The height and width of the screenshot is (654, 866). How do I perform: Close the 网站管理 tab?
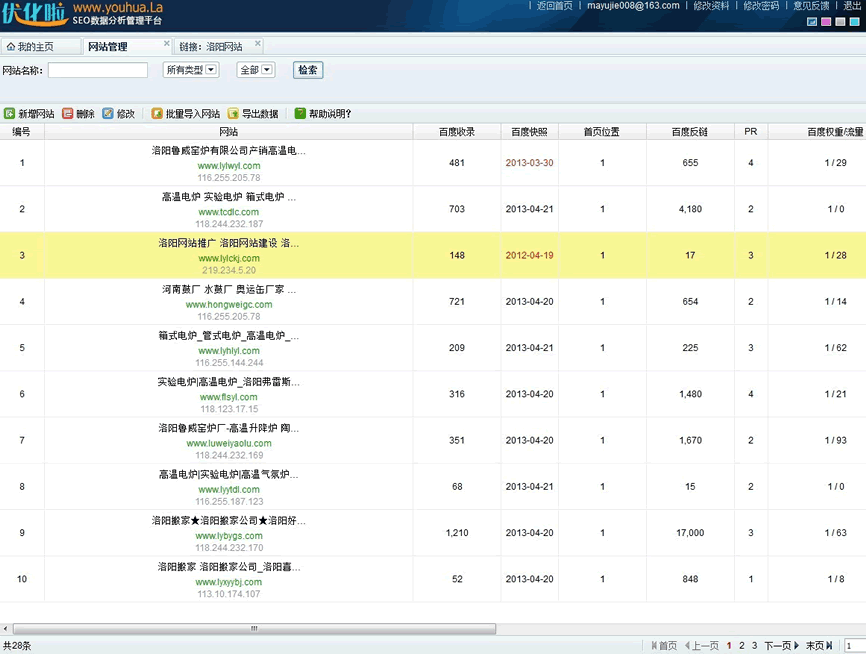(x=166, y=45)
